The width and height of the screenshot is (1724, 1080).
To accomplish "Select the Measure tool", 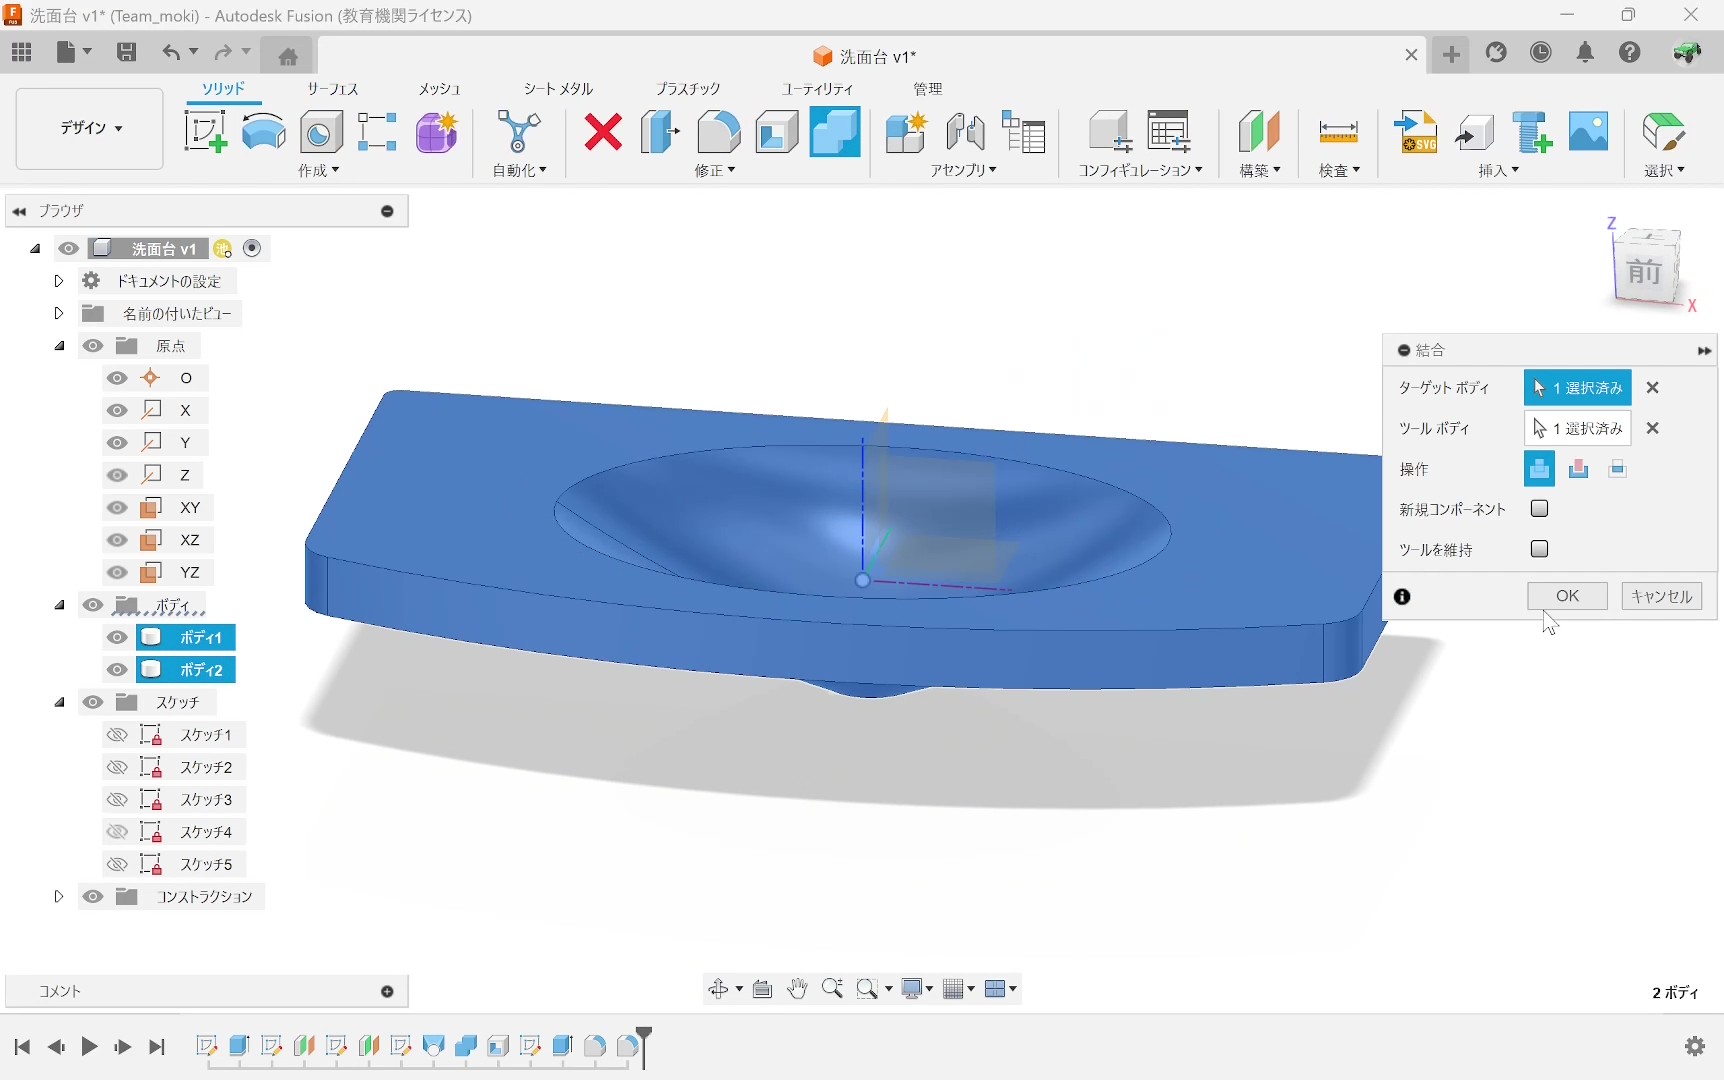I will (x=1338, y=132).
